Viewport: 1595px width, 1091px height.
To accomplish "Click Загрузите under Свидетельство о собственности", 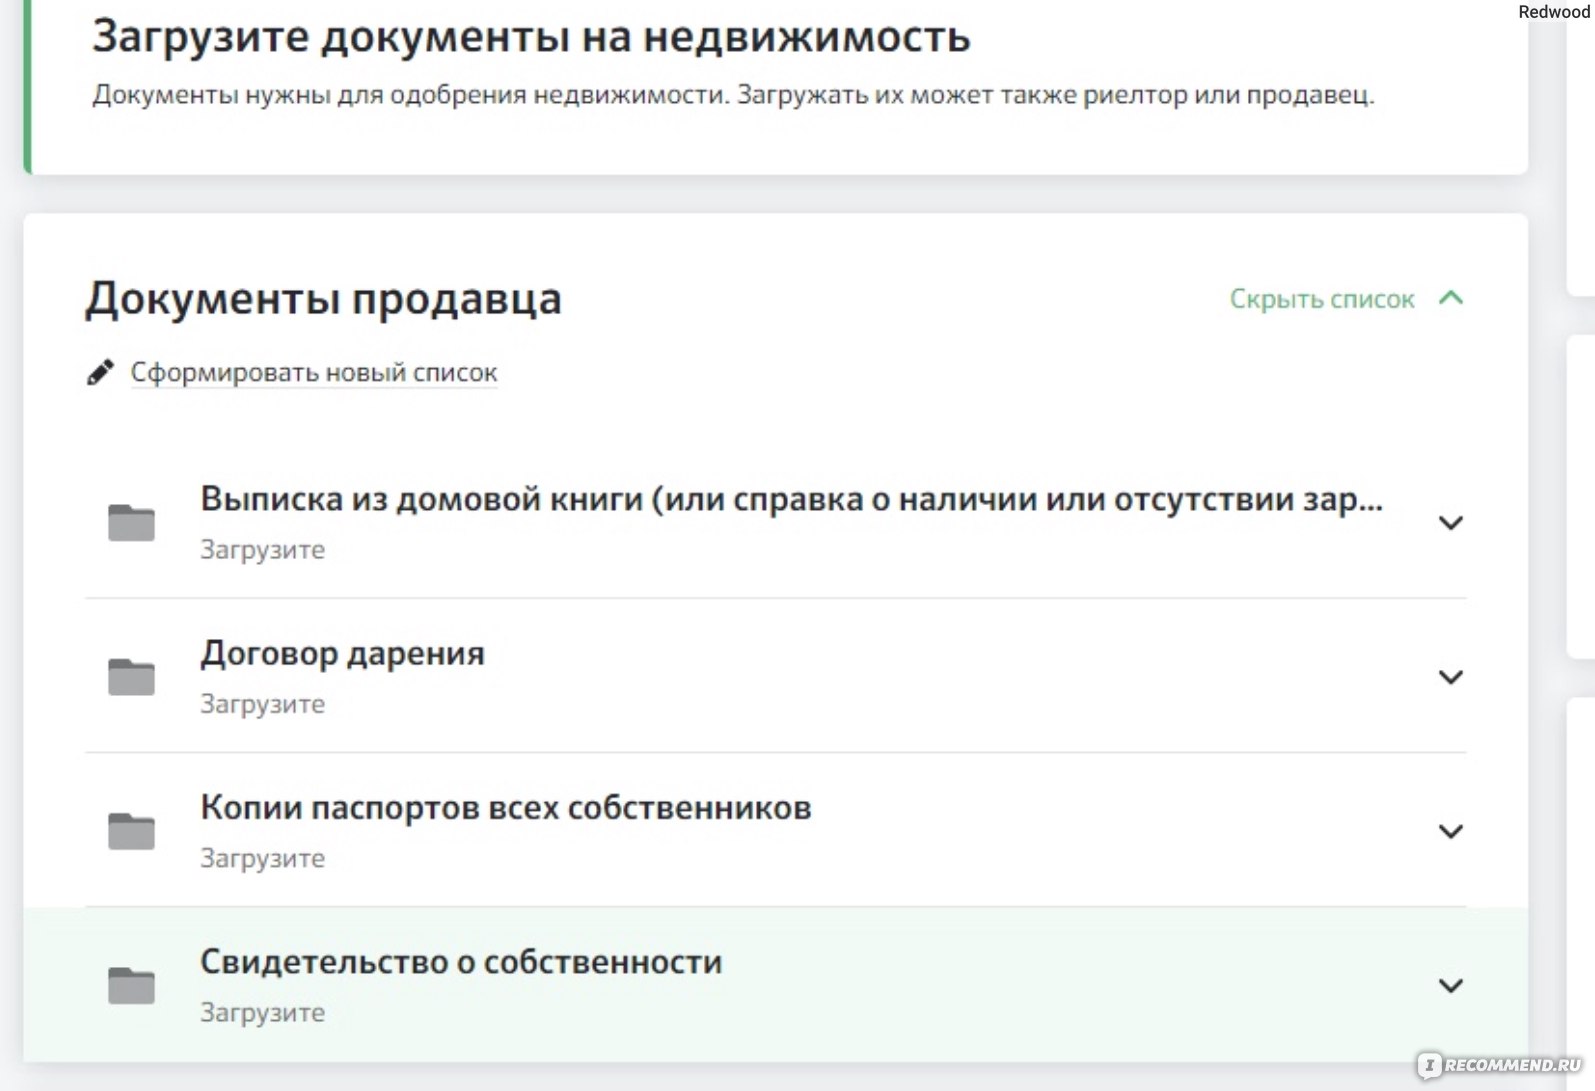I will [x=262, y=1012].
